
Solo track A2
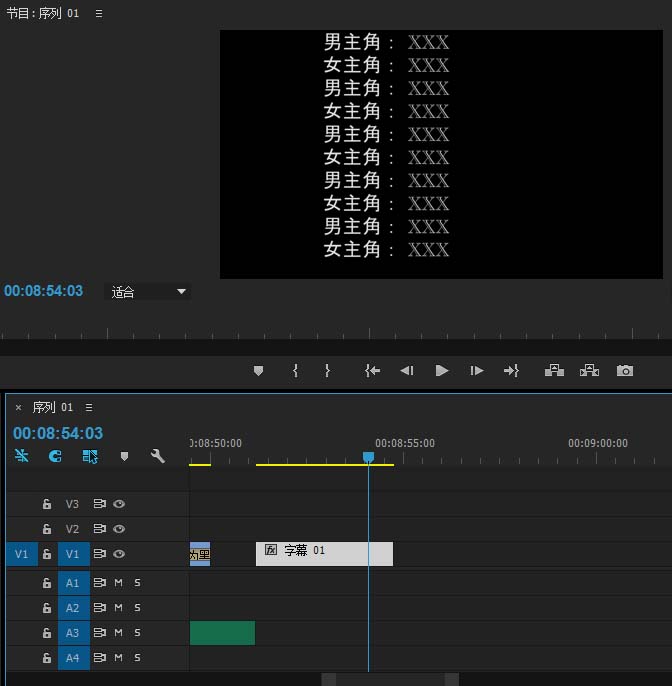pyautogui.click(x=137, y=608)
